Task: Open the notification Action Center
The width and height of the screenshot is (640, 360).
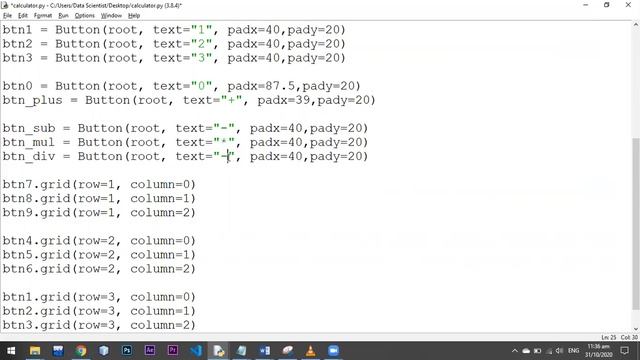Action: [x=624, y=351]
